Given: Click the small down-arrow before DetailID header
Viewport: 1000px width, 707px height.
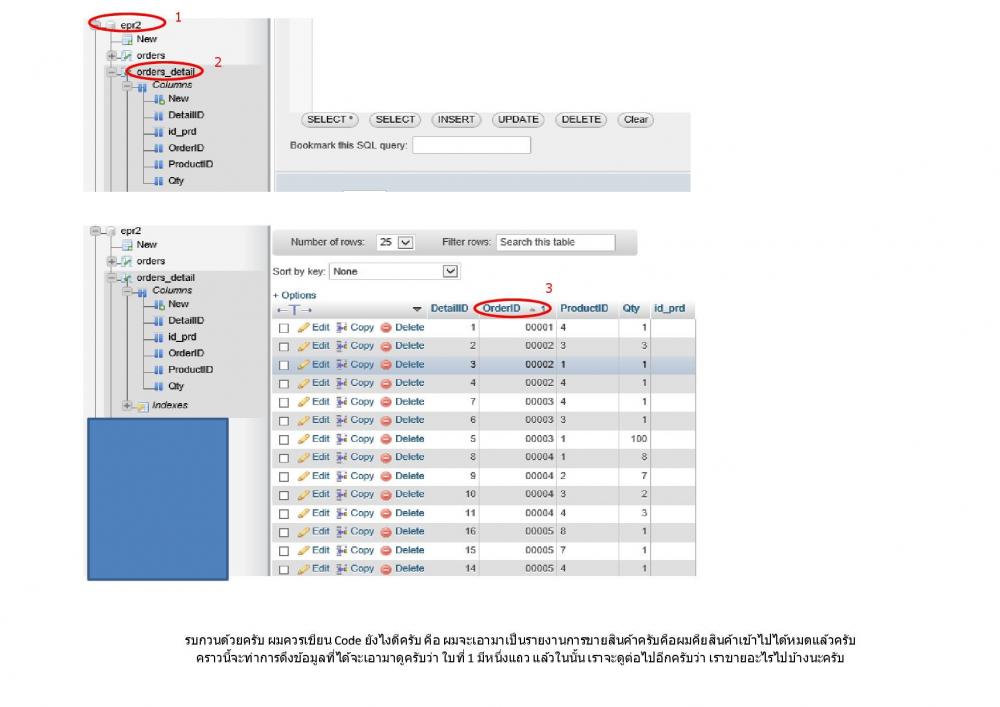Looking at the screenshot, I should 417,309.
